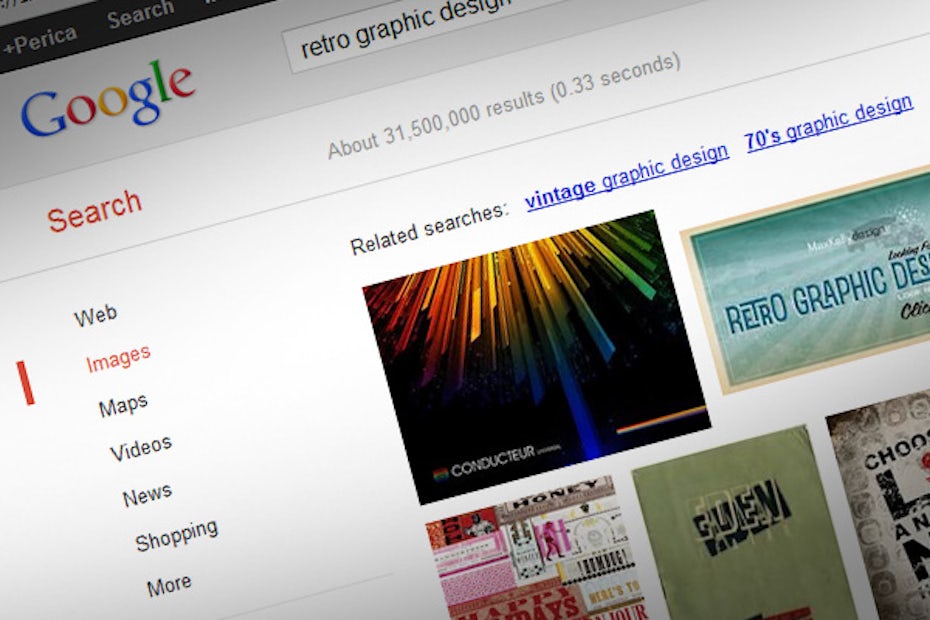
Task: View the olive green poster thumbnail
Action: point(740,530)
